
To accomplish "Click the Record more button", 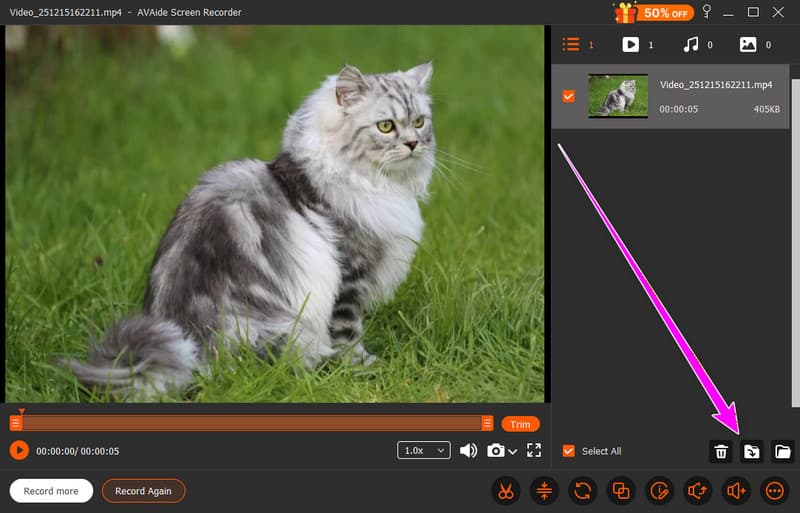I will click(x=51, y=491).
